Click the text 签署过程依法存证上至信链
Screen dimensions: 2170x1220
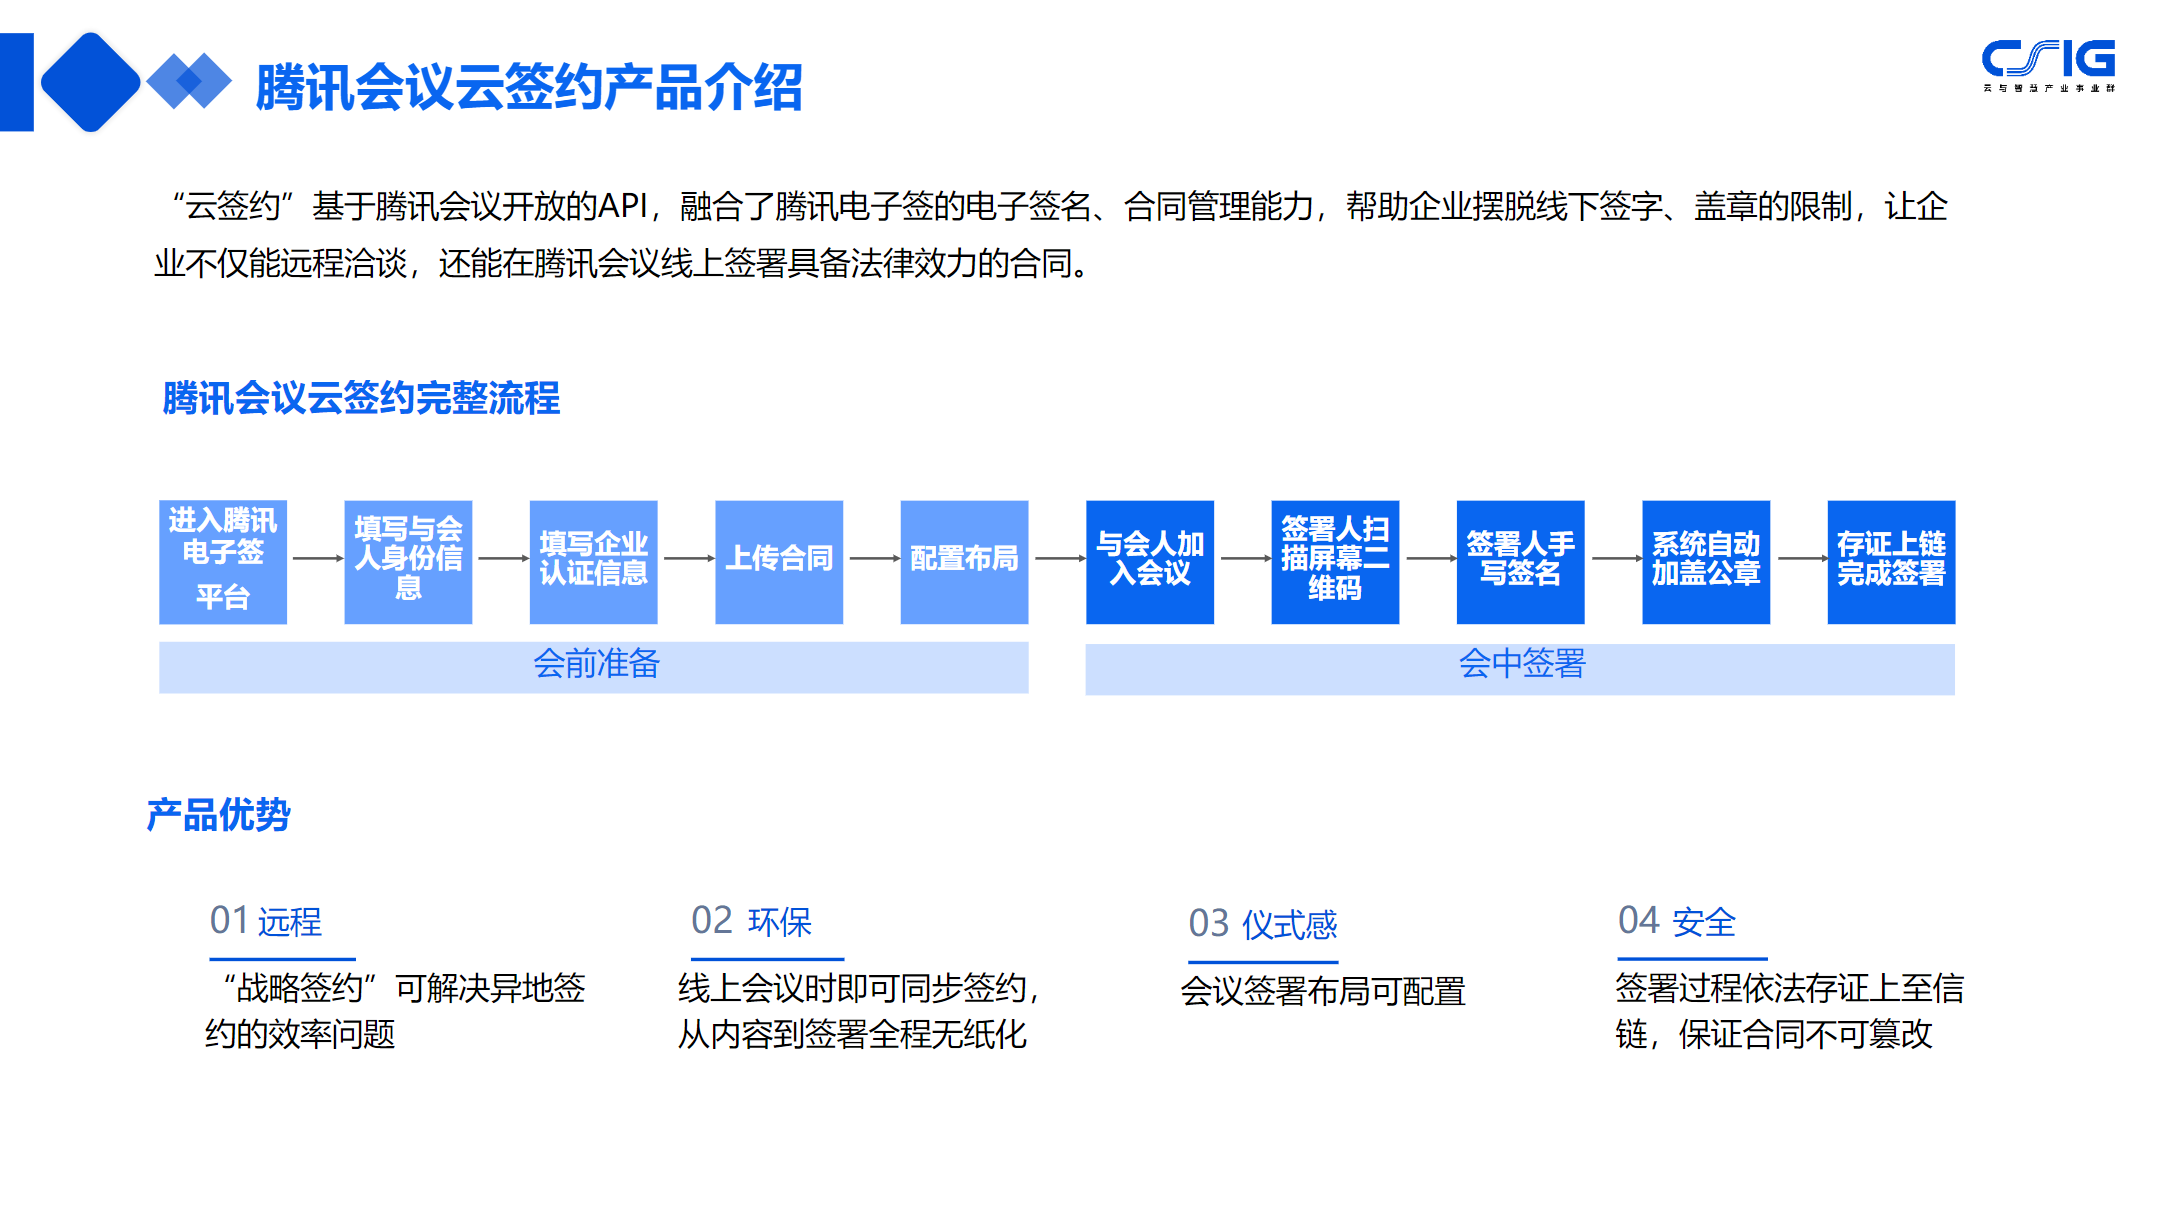1790,1011
